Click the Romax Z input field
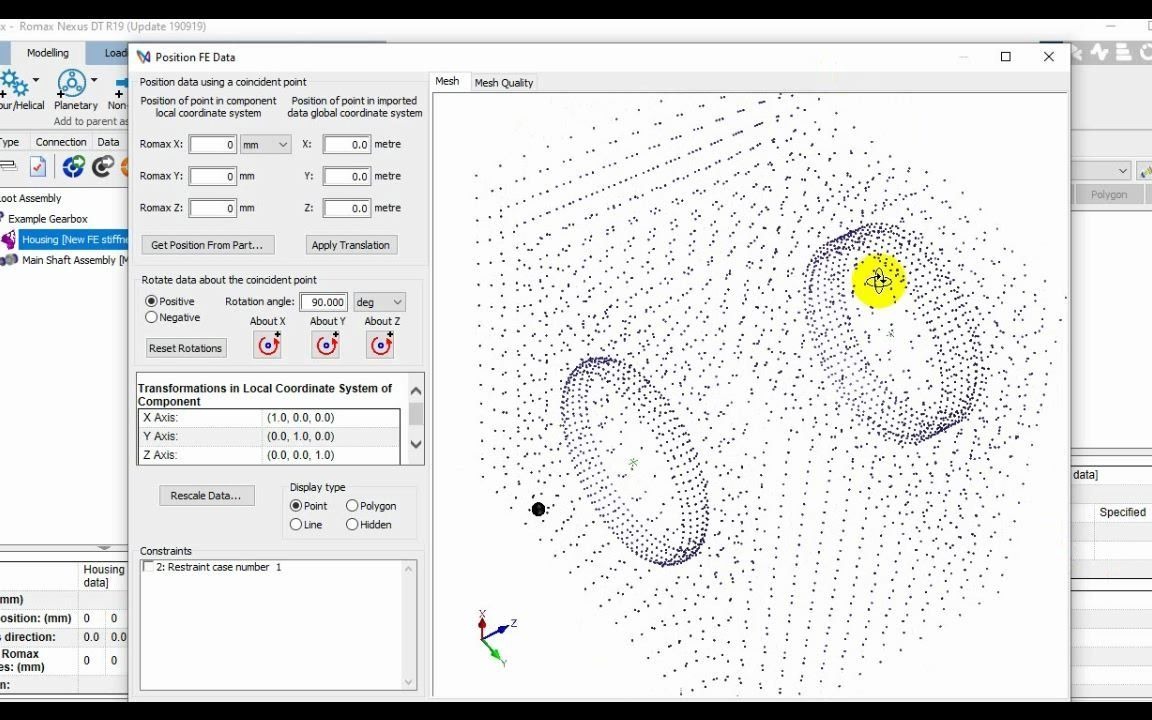The width and height of the screenshot is (1152, 720). 213,209
